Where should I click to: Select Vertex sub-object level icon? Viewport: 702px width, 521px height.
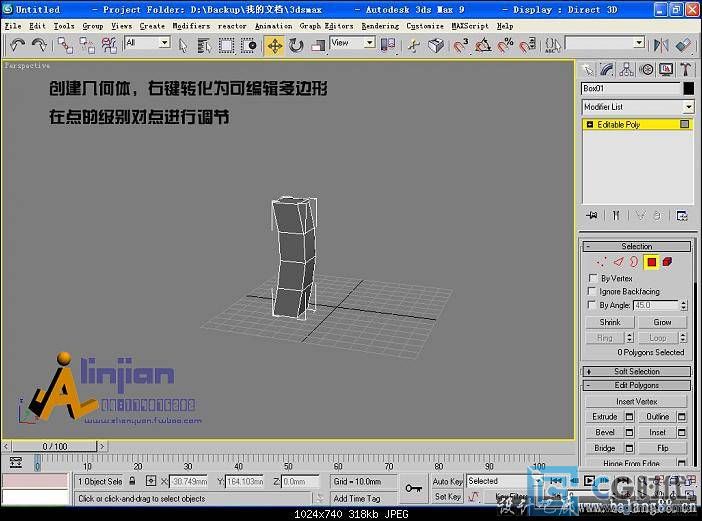click(602, 262)
